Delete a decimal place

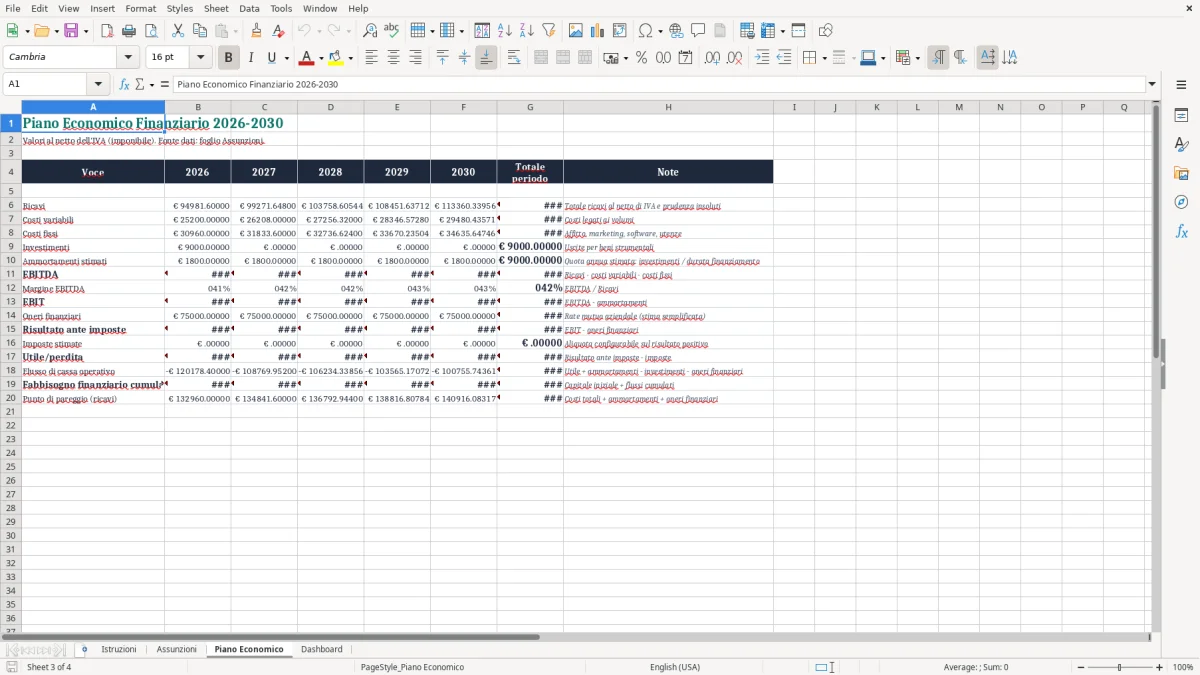pos(735,58)
